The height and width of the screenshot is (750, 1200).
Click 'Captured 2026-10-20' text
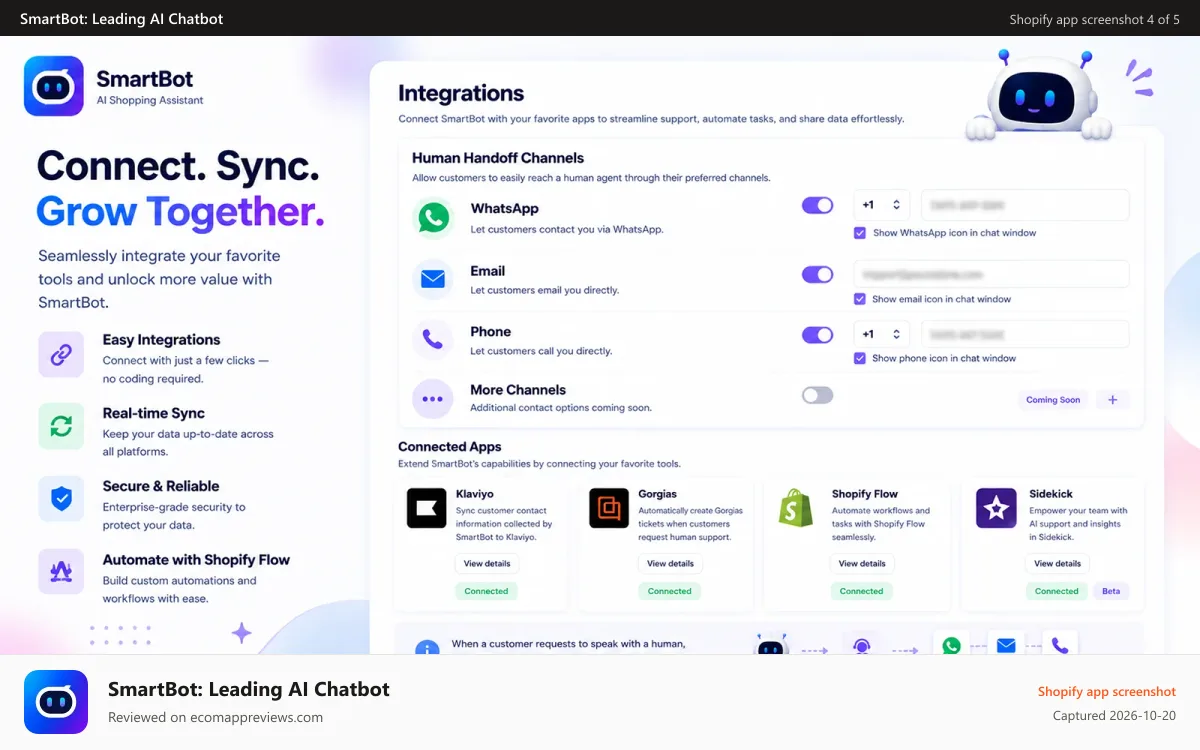pos(1115,716)
